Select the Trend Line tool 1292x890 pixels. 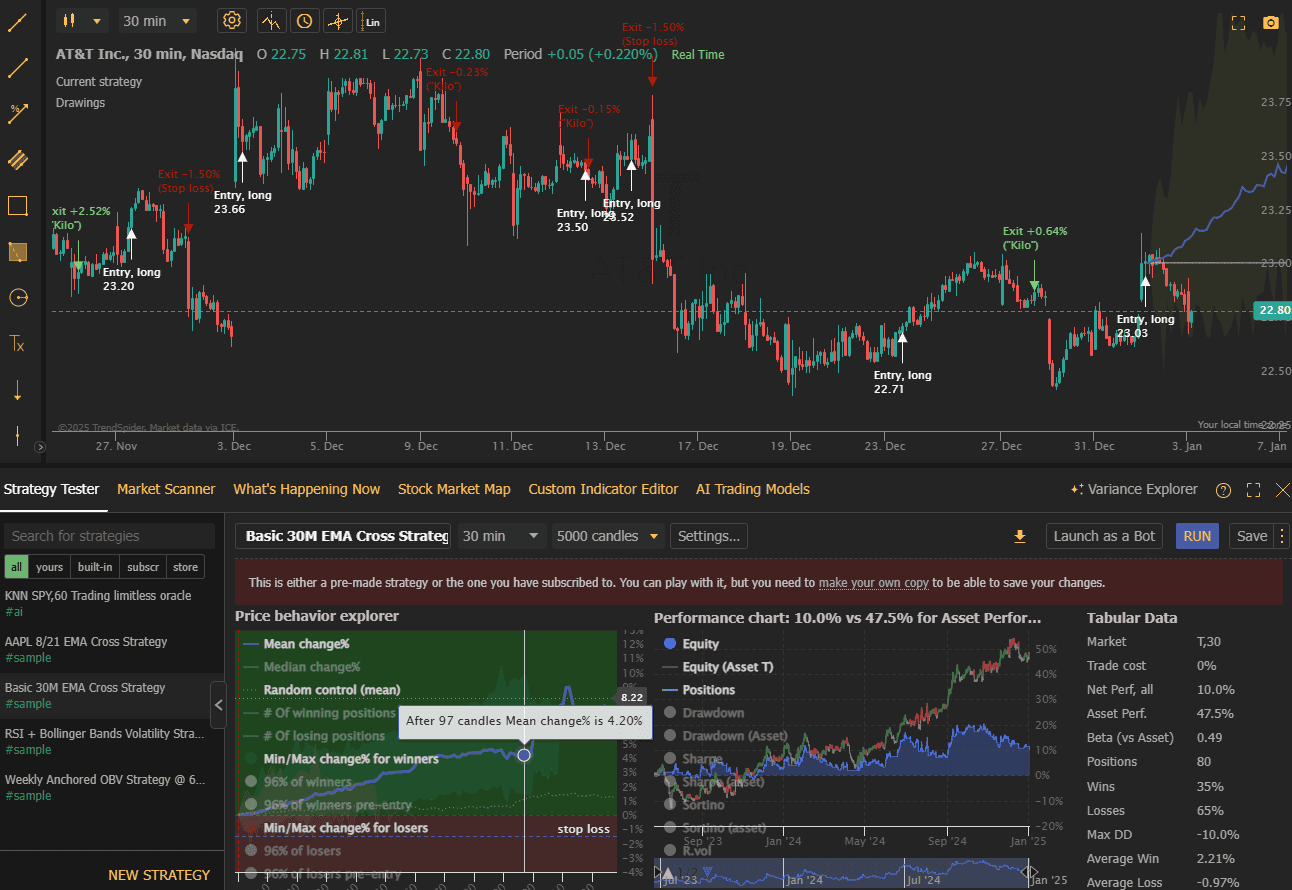click(16, 67)
